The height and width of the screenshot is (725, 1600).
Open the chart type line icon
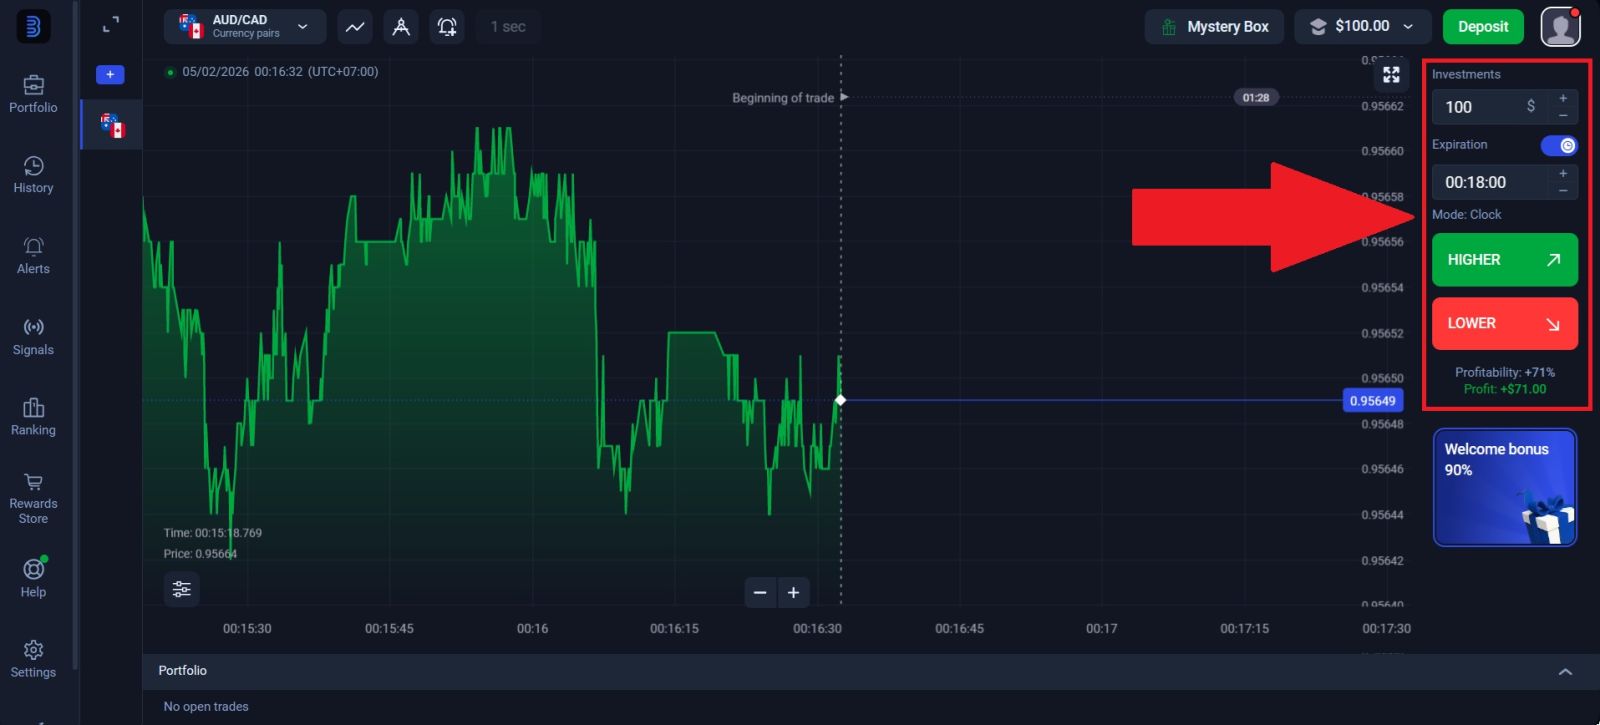click(x=355, y=27)
